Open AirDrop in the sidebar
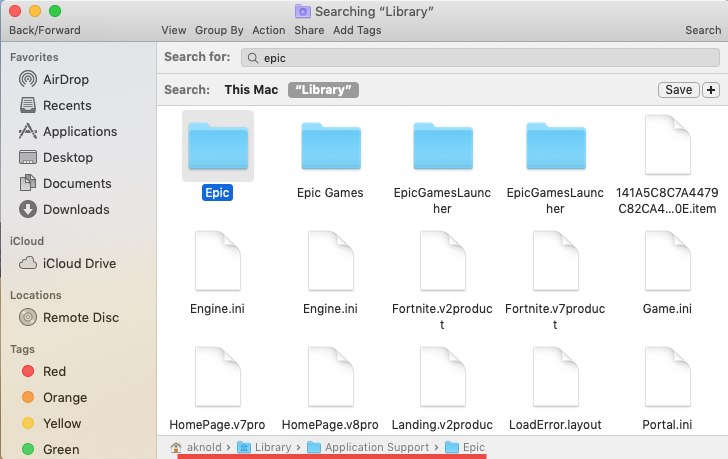The height and width of the screenshot is (459, 728). pos(54,79)
